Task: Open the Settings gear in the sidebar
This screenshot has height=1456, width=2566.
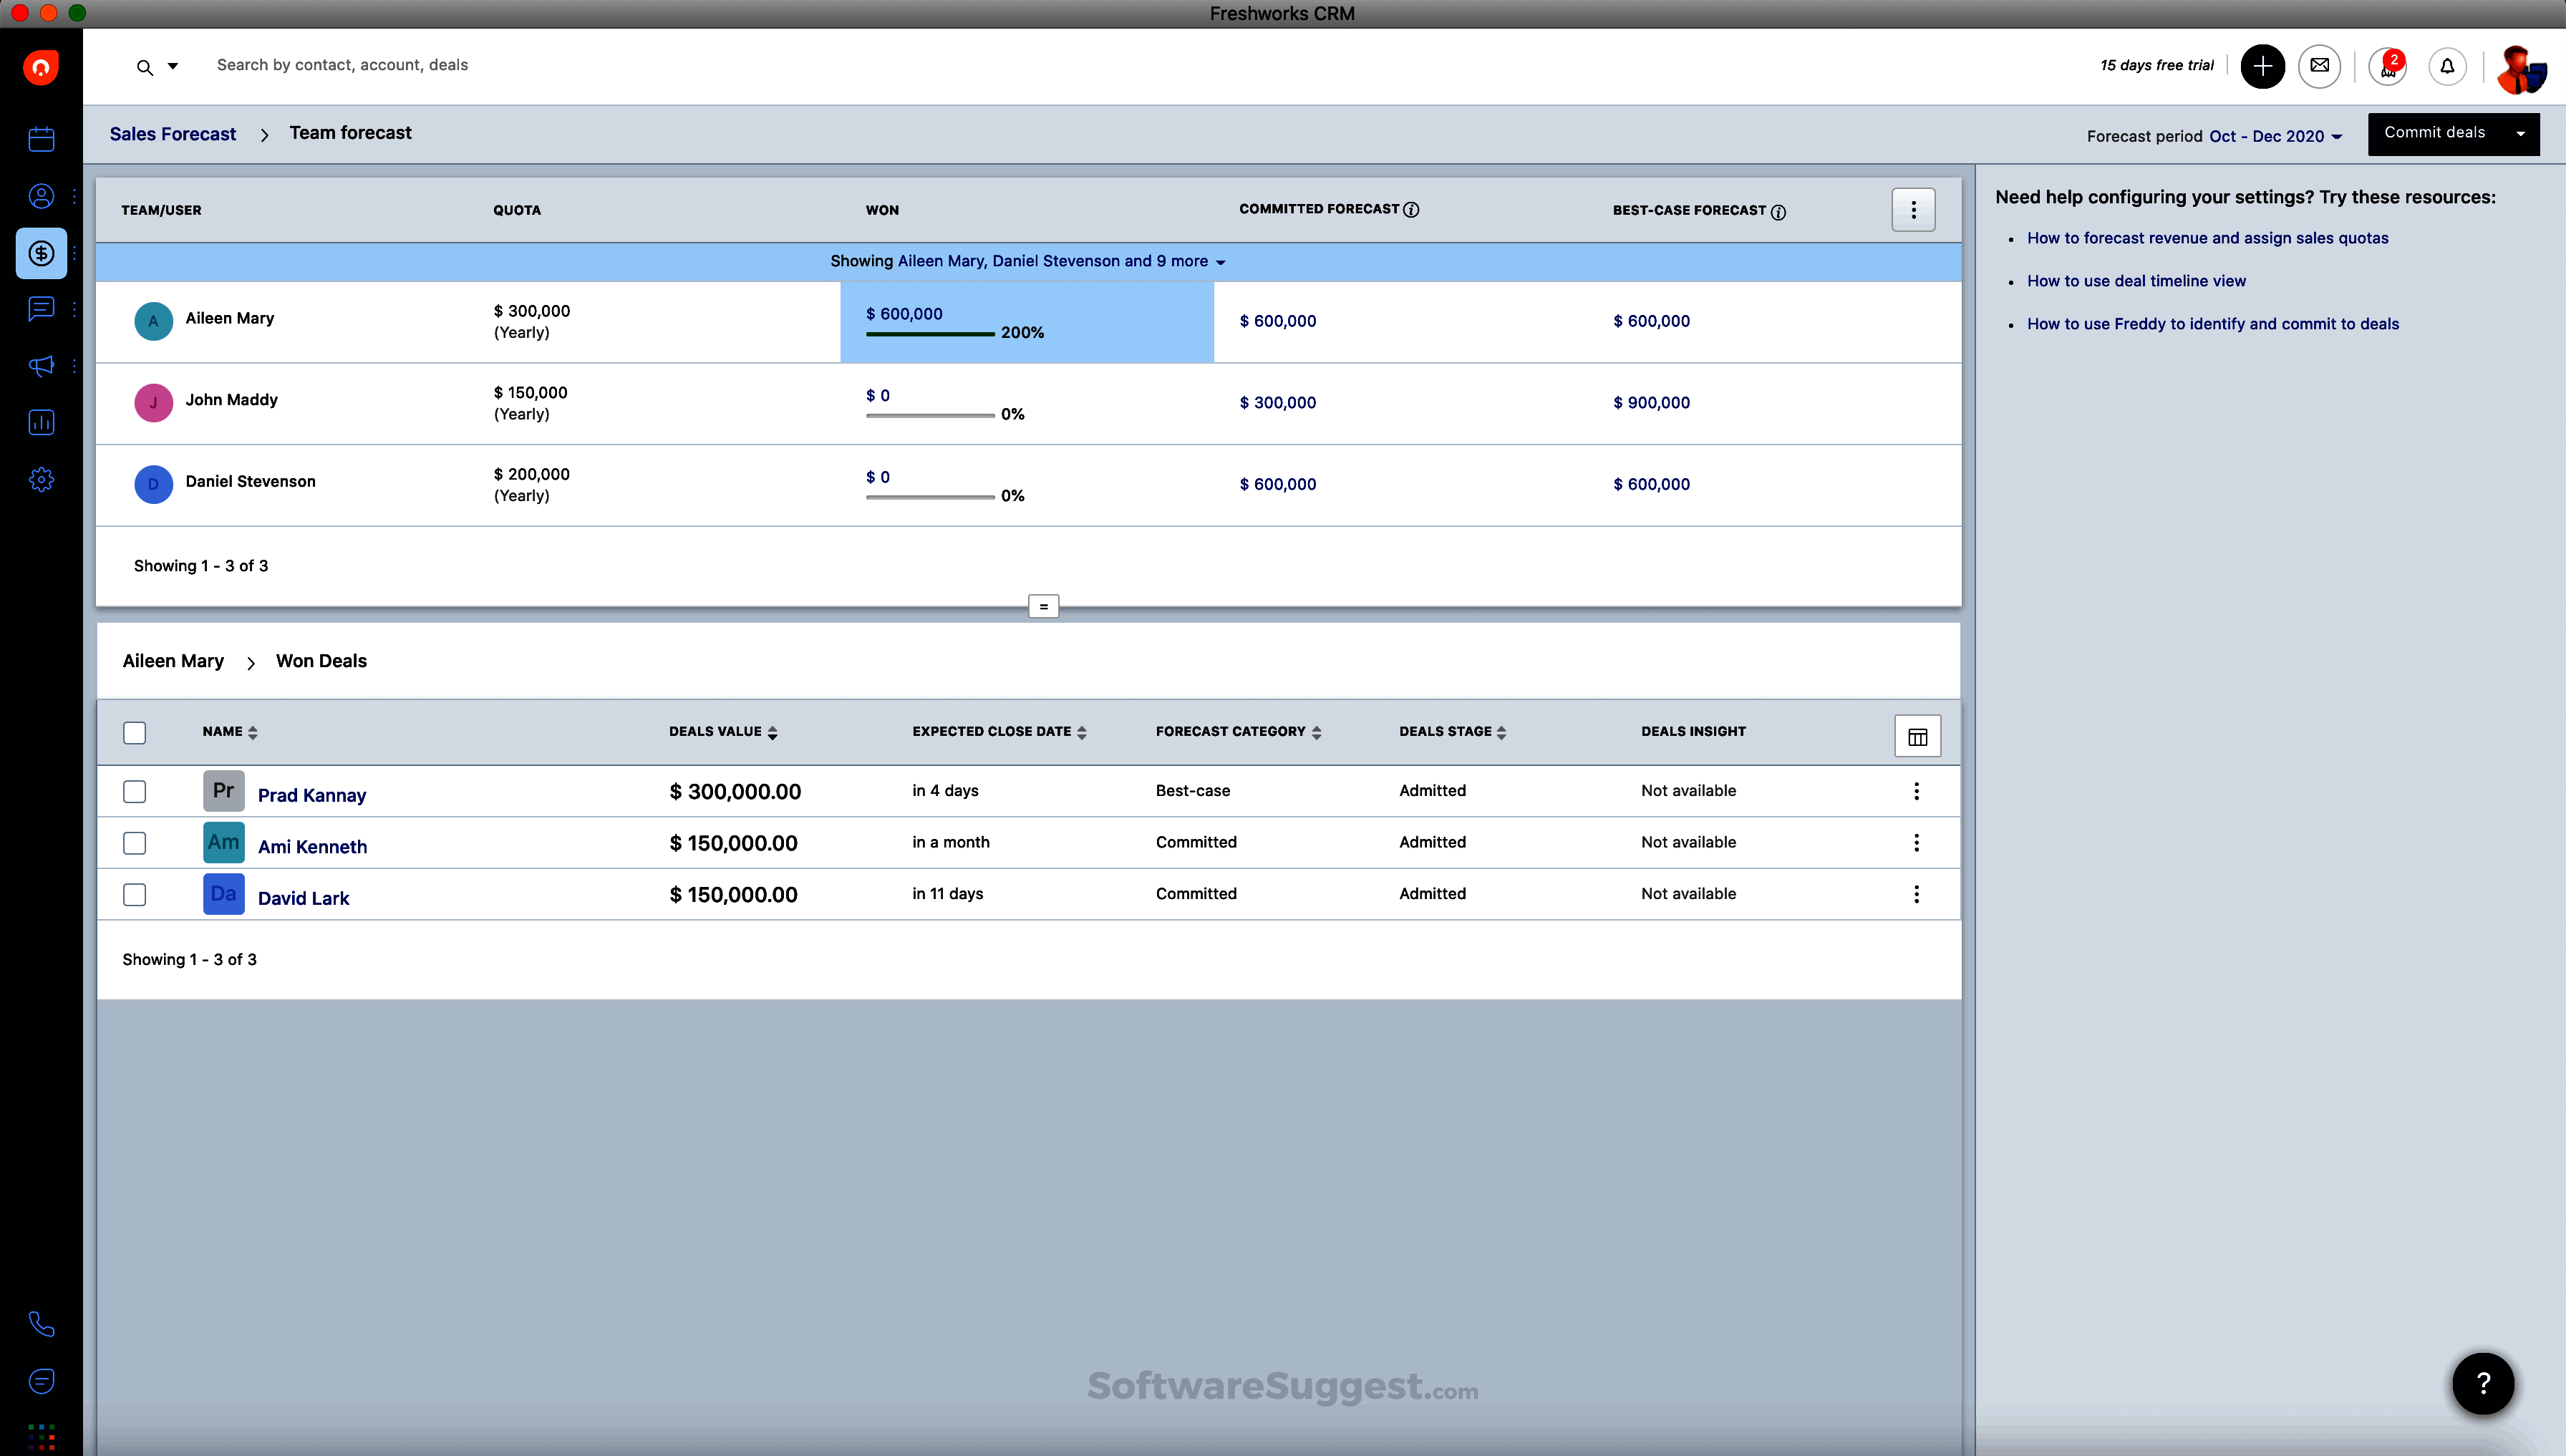Action: (41, 479)
